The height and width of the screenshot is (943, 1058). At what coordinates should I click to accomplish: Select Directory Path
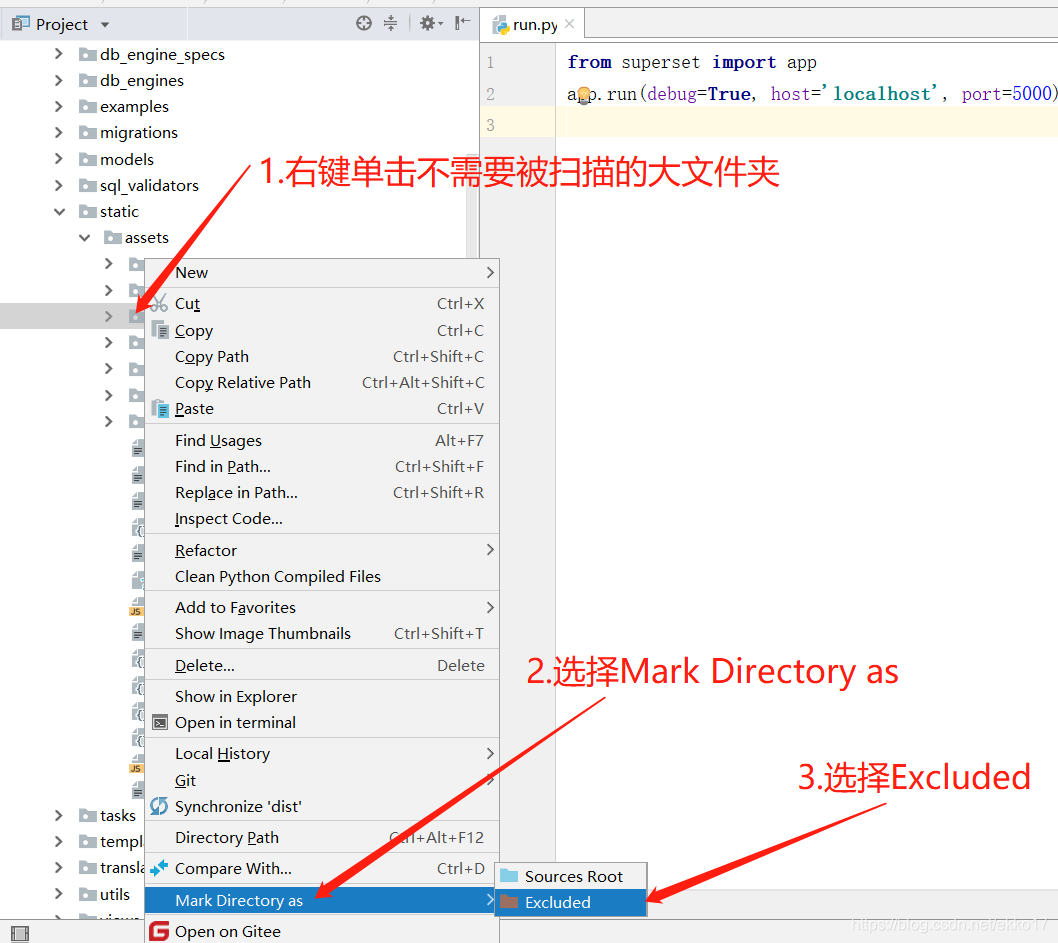[x=323, y=837]
